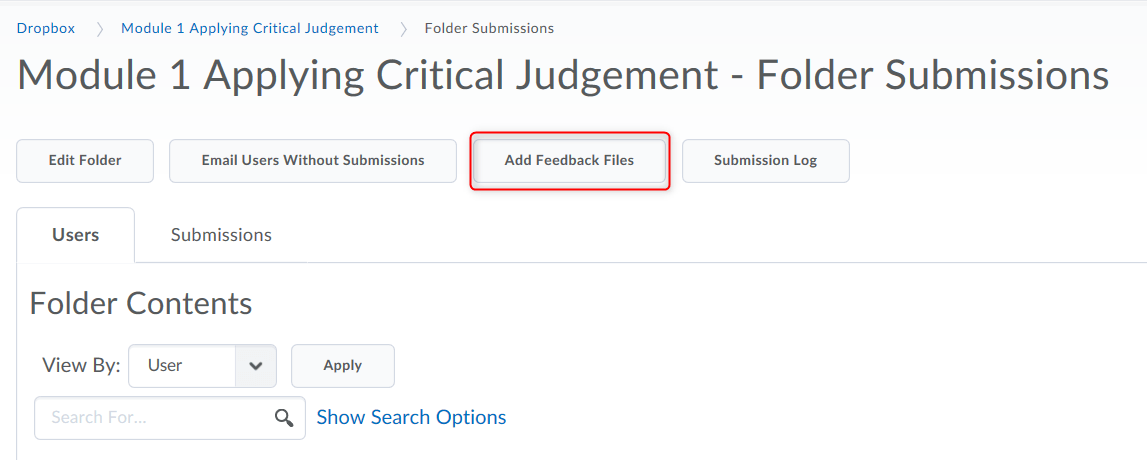Open the Submissions tab
The height and width of the screenshot is (460, 1147).
tap(221, 235)
